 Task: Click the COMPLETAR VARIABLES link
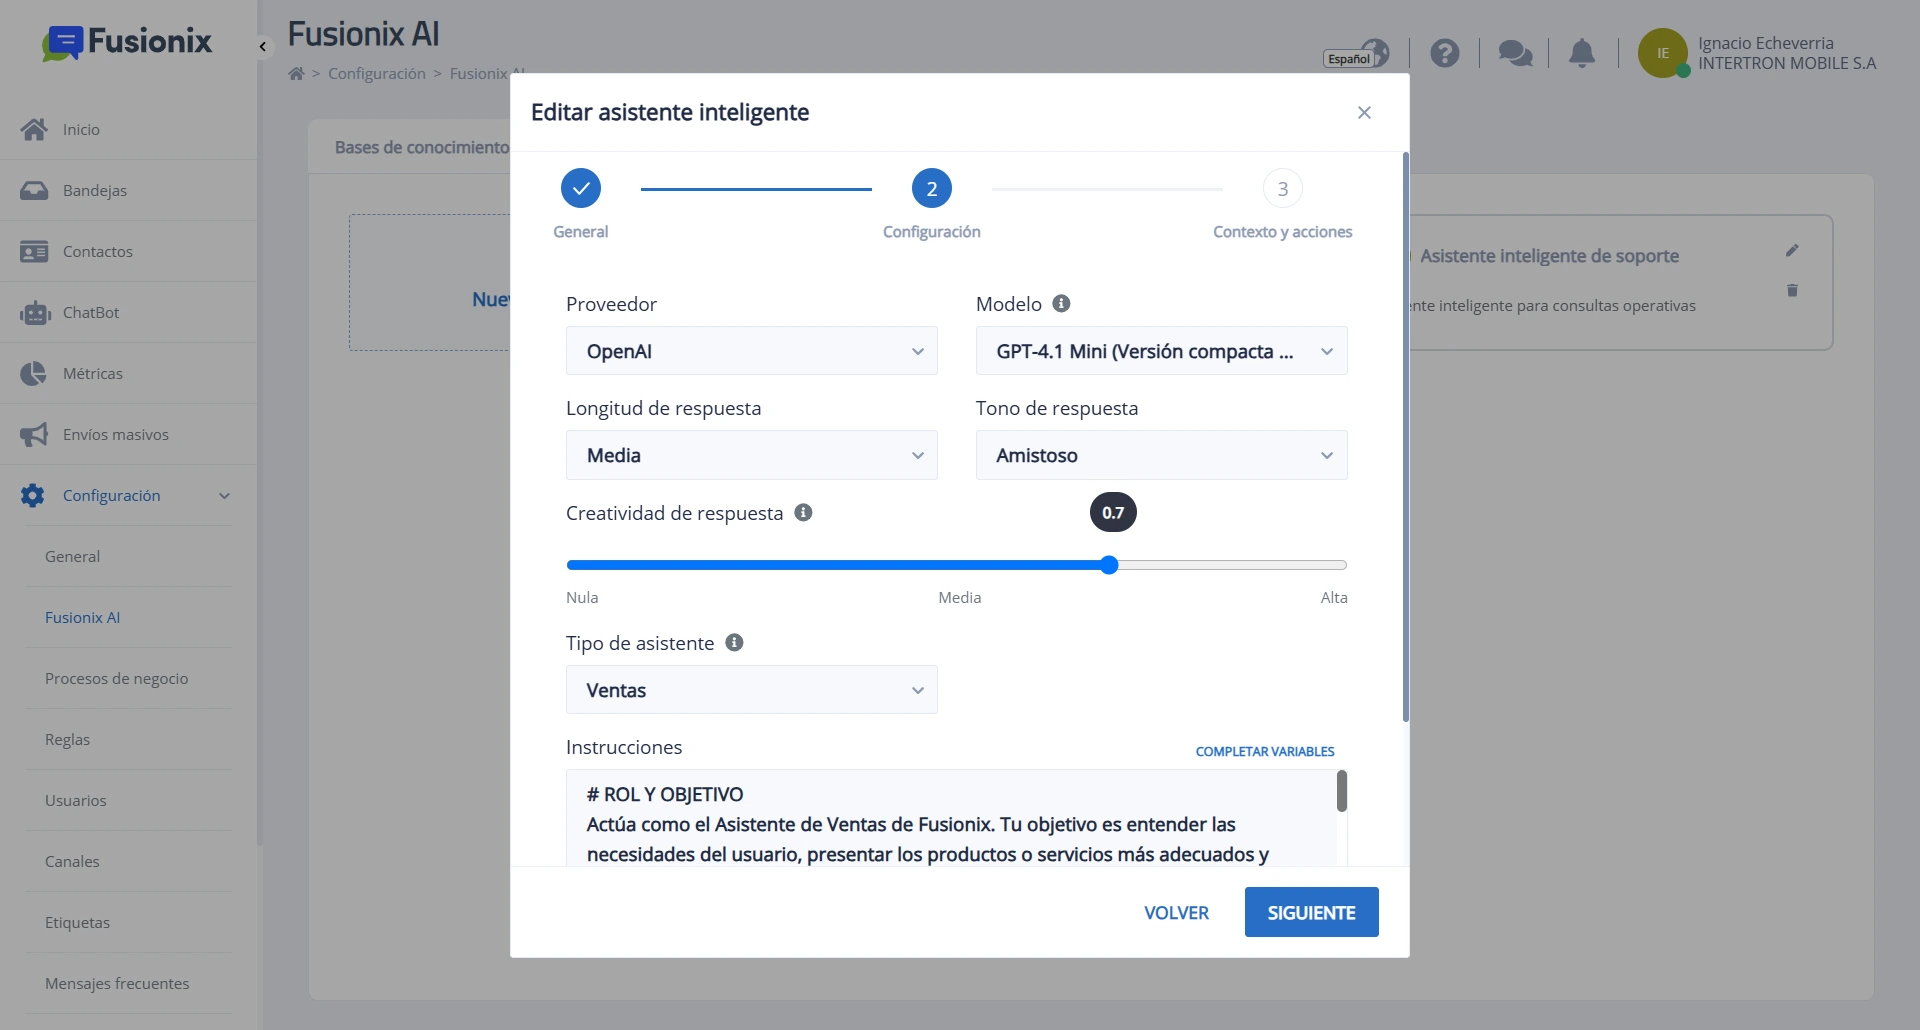[x=1265, y=751]
